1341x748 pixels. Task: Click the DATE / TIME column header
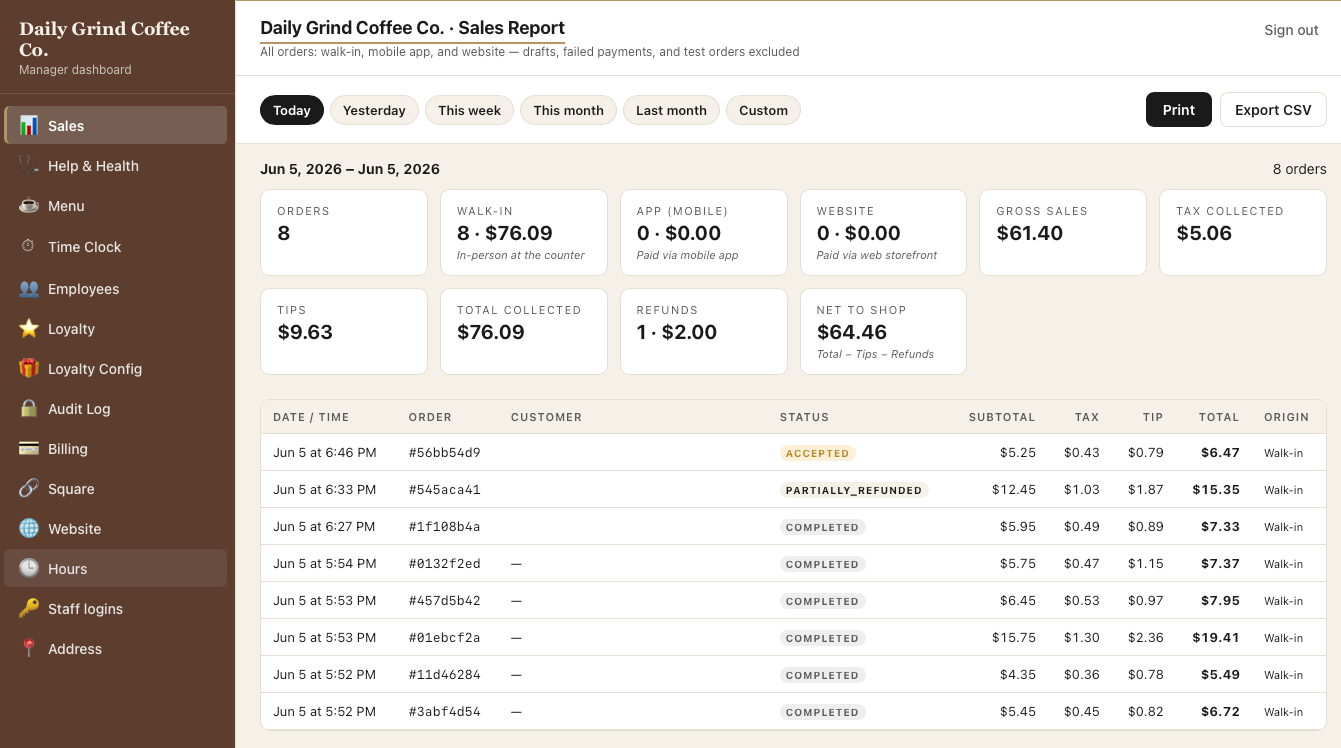311,417
